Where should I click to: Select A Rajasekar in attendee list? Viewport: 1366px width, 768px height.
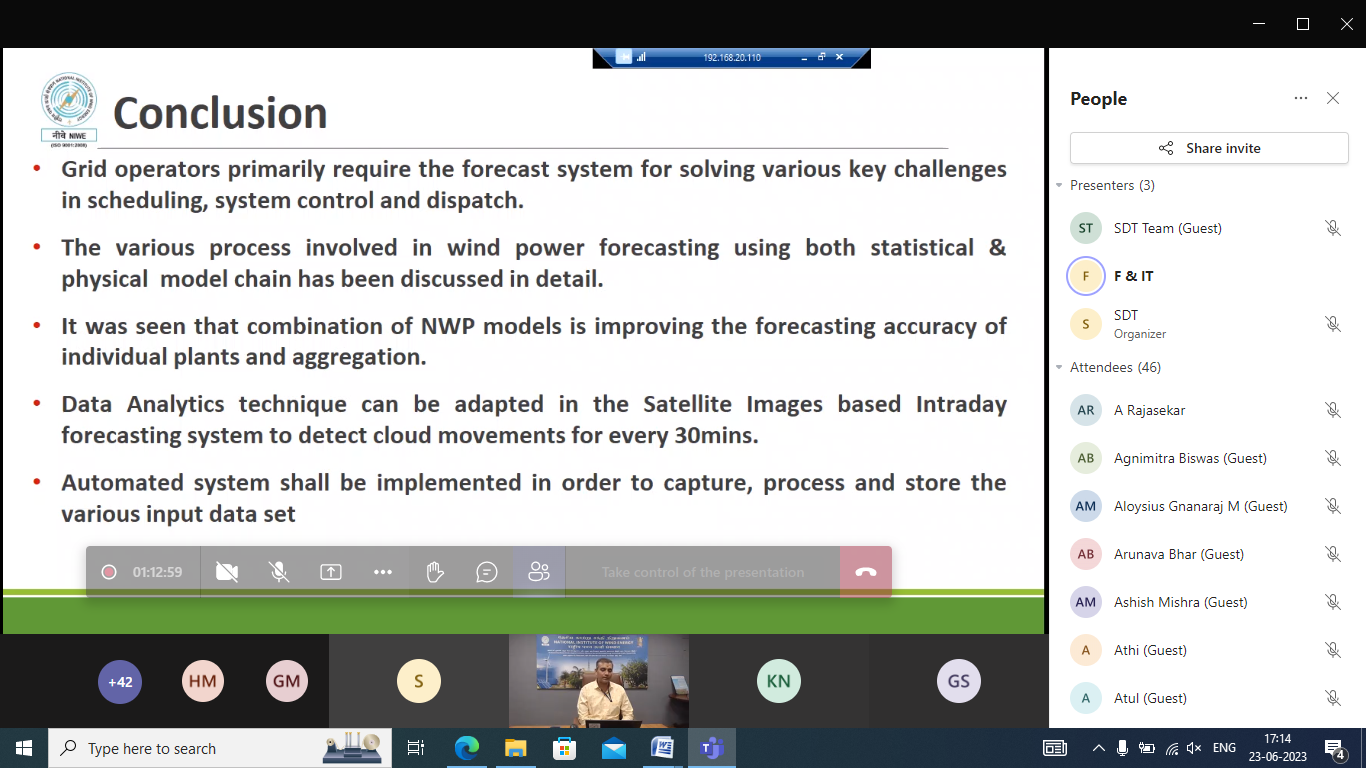coord(1149,410)
